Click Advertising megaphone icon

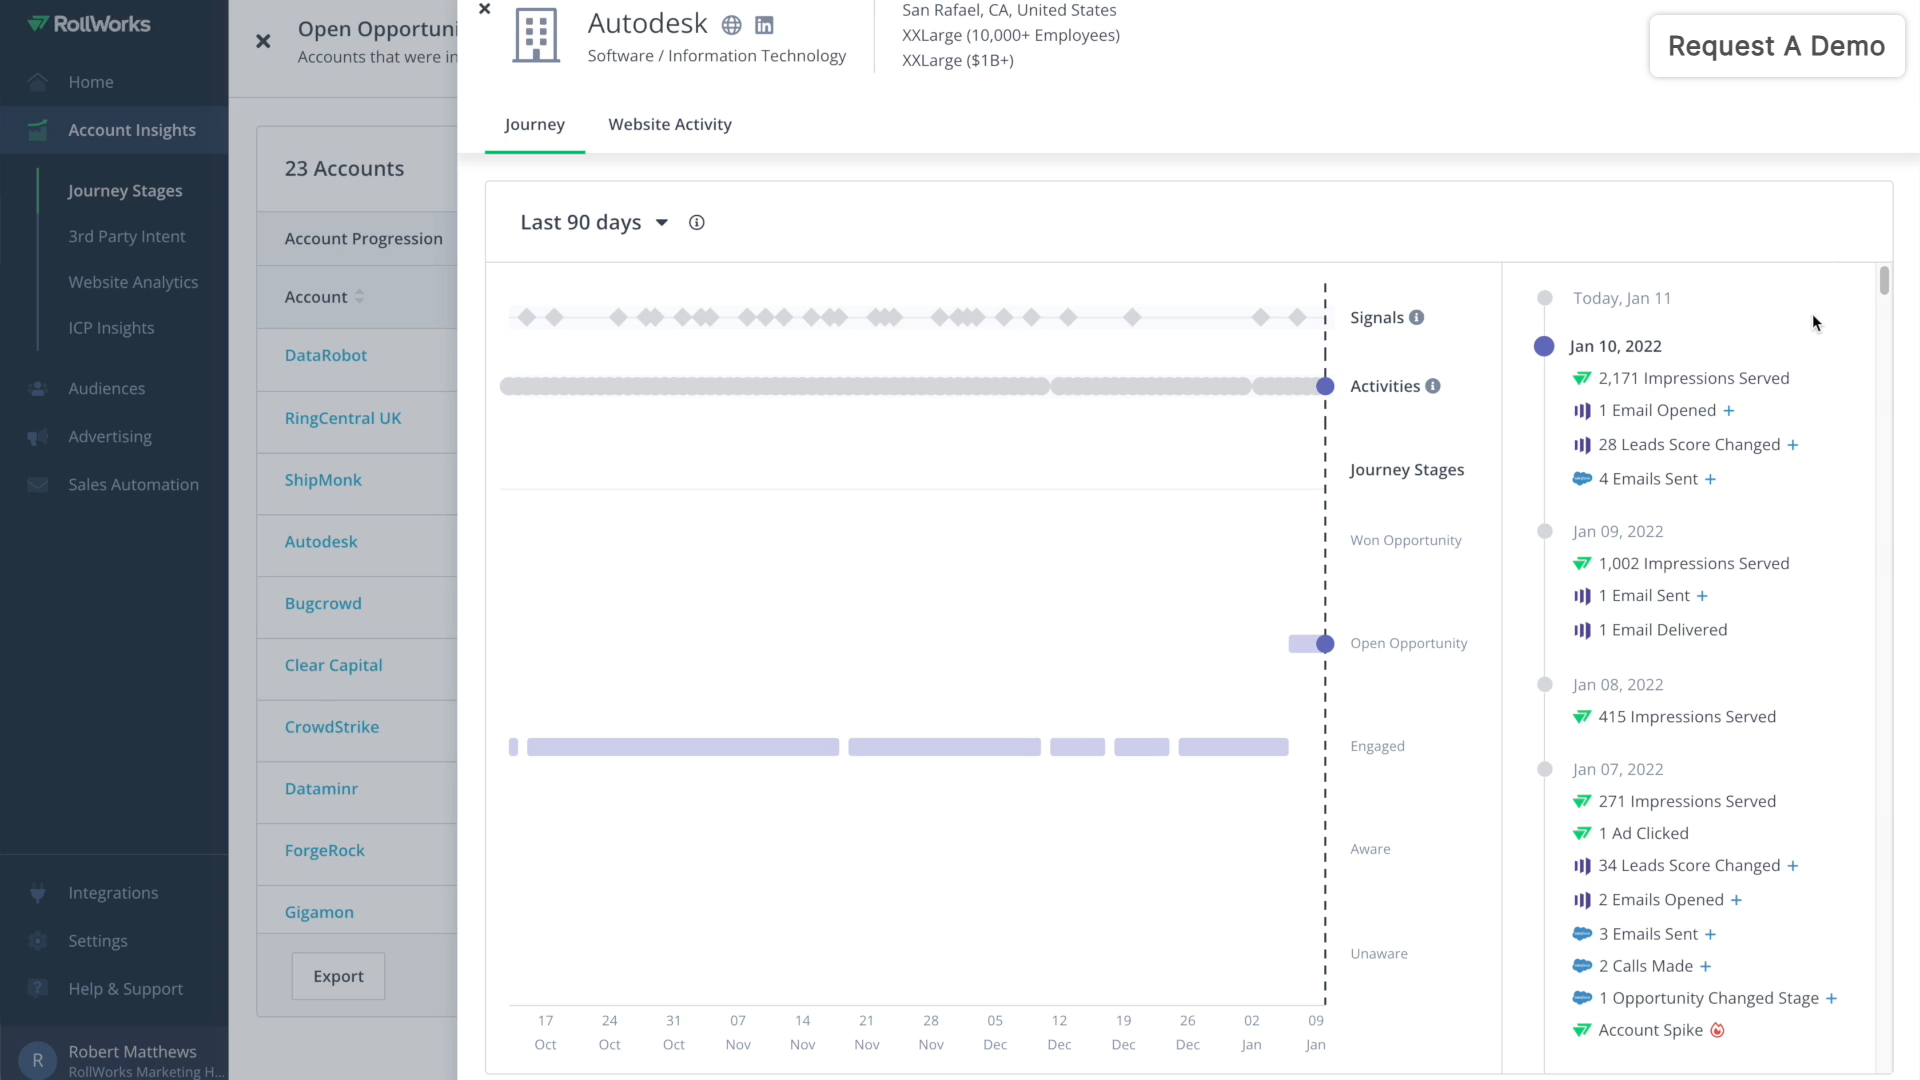pyautogui.click(x=38, y=437)
